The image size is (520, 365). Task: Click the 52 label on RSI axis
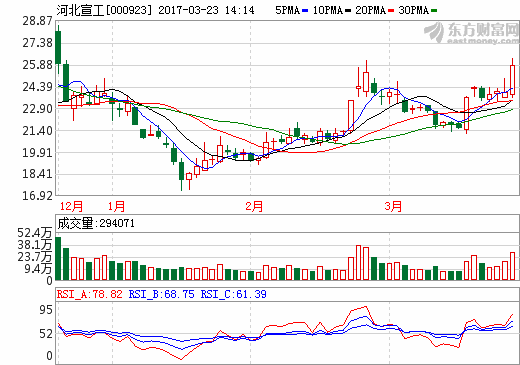click(x=46, y=334)
